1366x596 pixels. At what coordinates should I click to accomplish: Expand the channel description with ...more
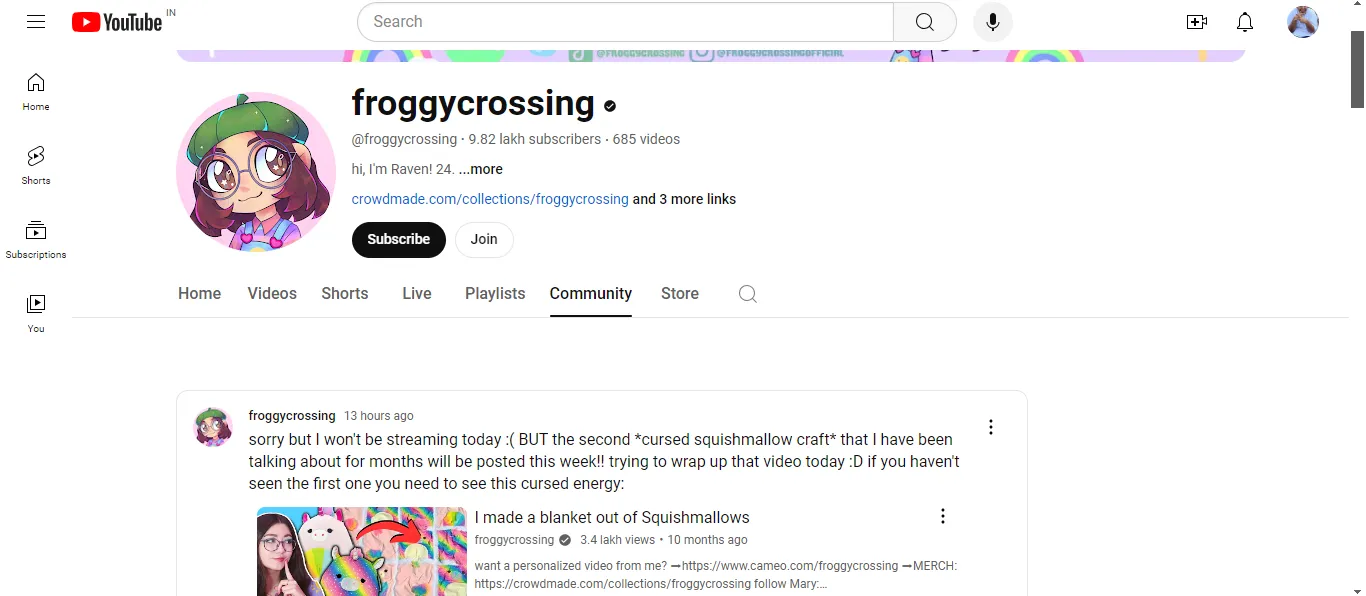pyautogui.click(x=481, y=169)
